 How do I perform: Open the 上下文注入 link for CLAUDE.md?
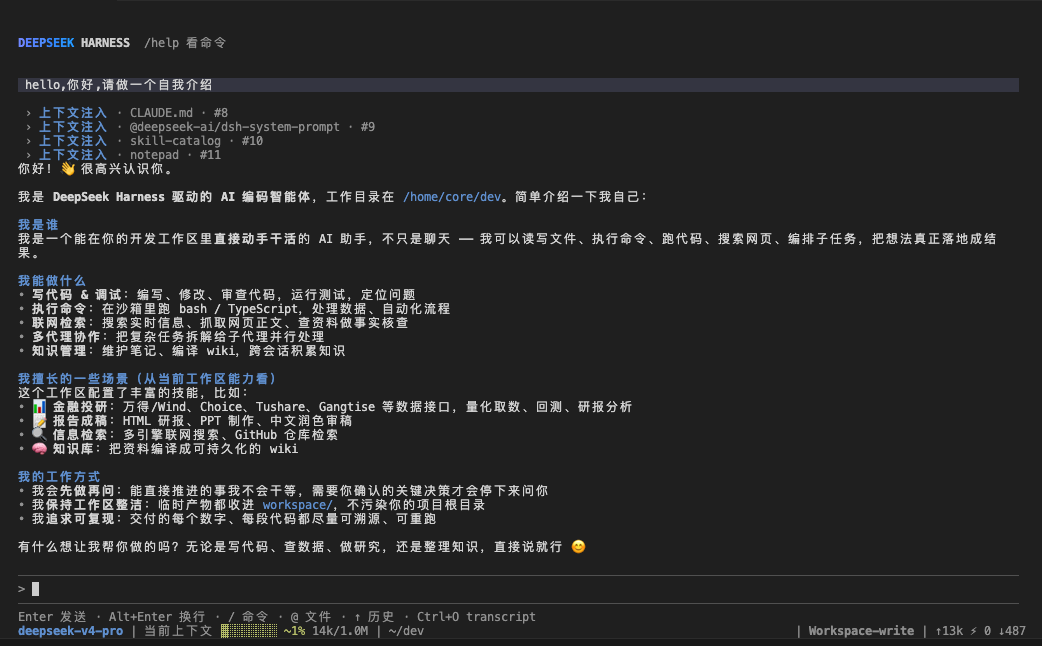(72, 113)
